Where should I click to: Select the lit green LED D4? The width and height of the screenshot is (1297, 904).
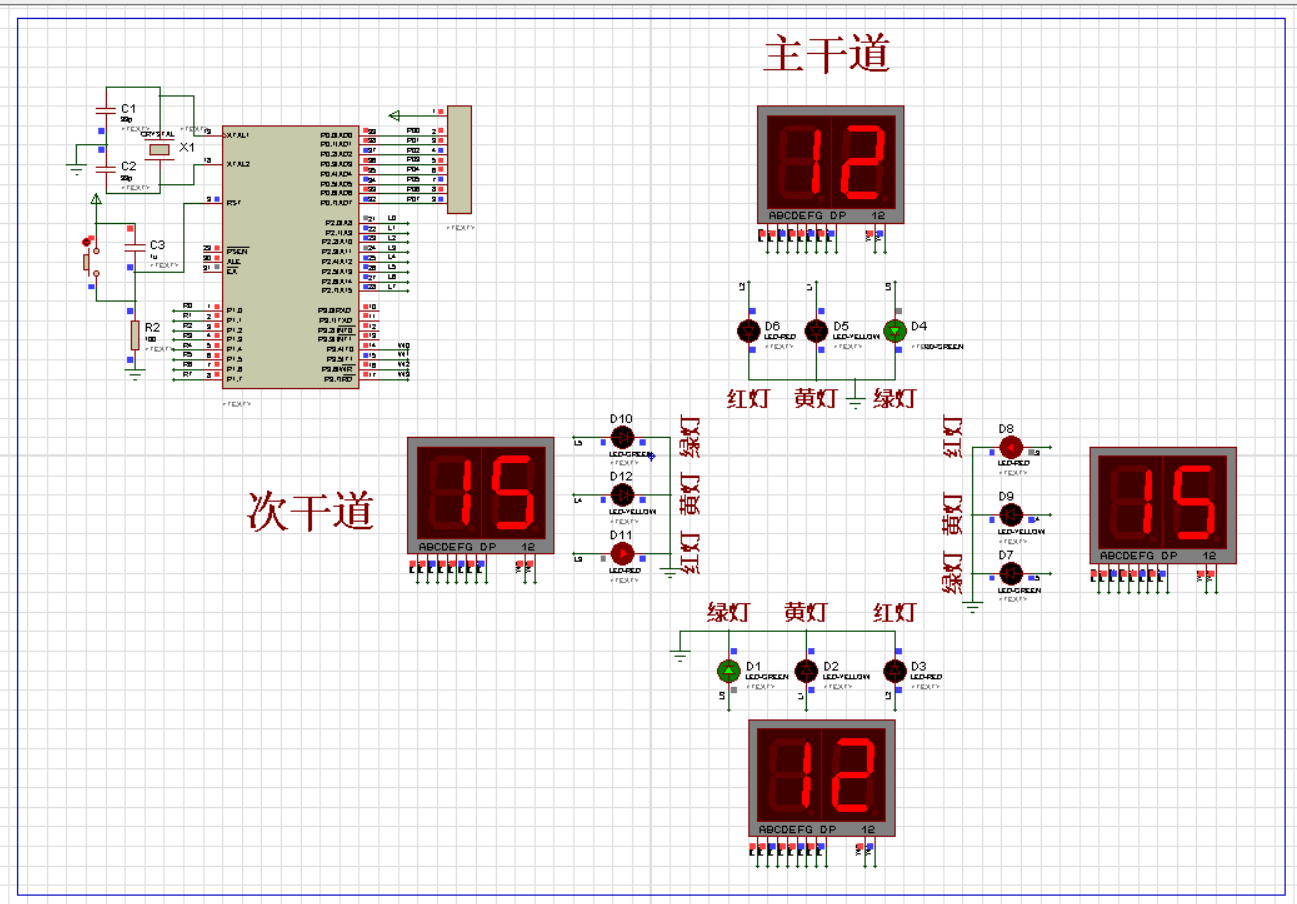coord(895,329)
